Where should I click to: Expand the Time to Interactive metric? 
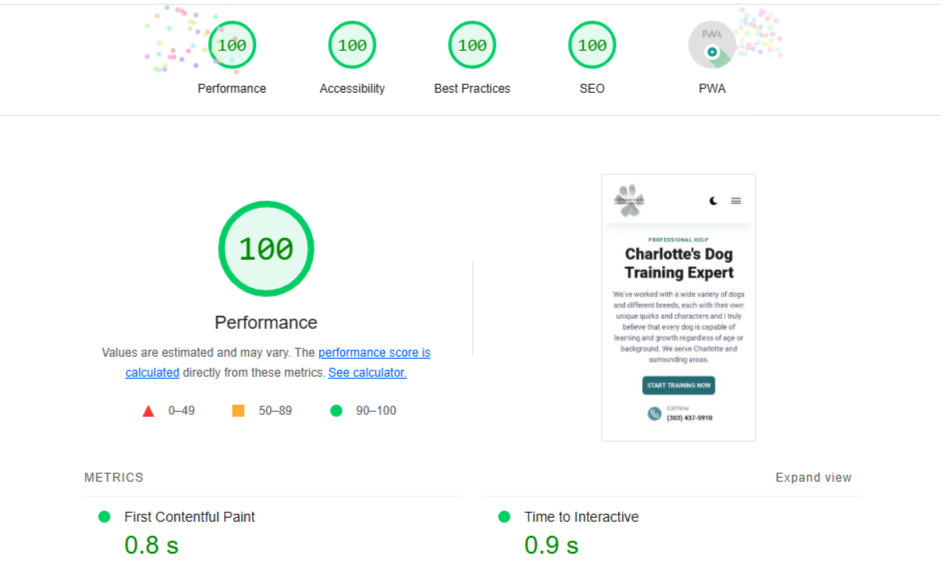pos(581,517)
